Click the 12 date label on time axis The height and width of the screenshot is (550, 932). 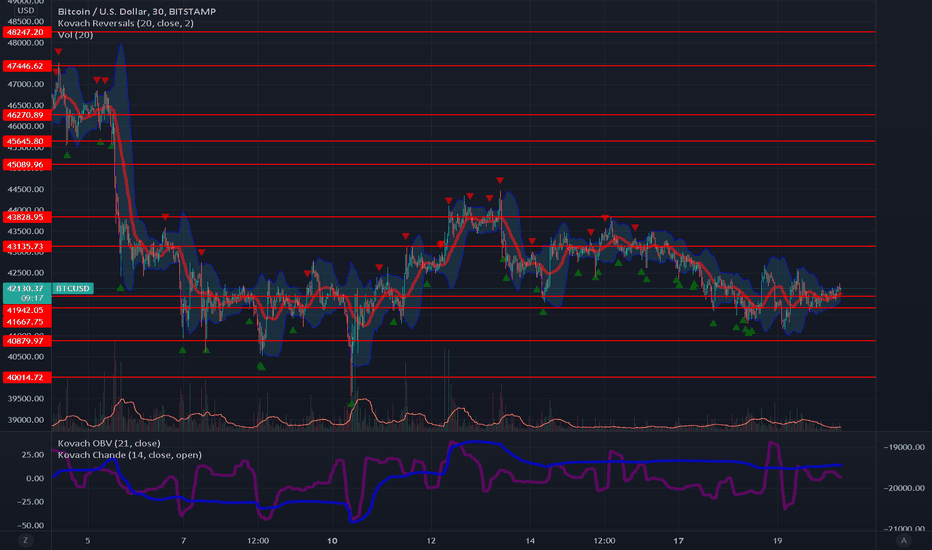pos(431,540)
